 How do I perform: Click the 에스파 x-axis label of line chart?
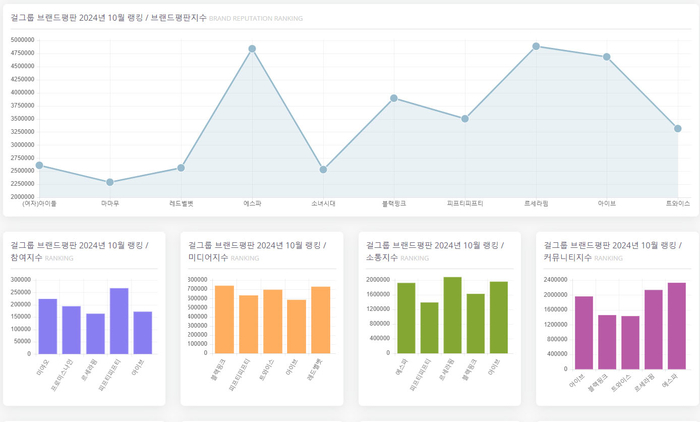(252, 204)
